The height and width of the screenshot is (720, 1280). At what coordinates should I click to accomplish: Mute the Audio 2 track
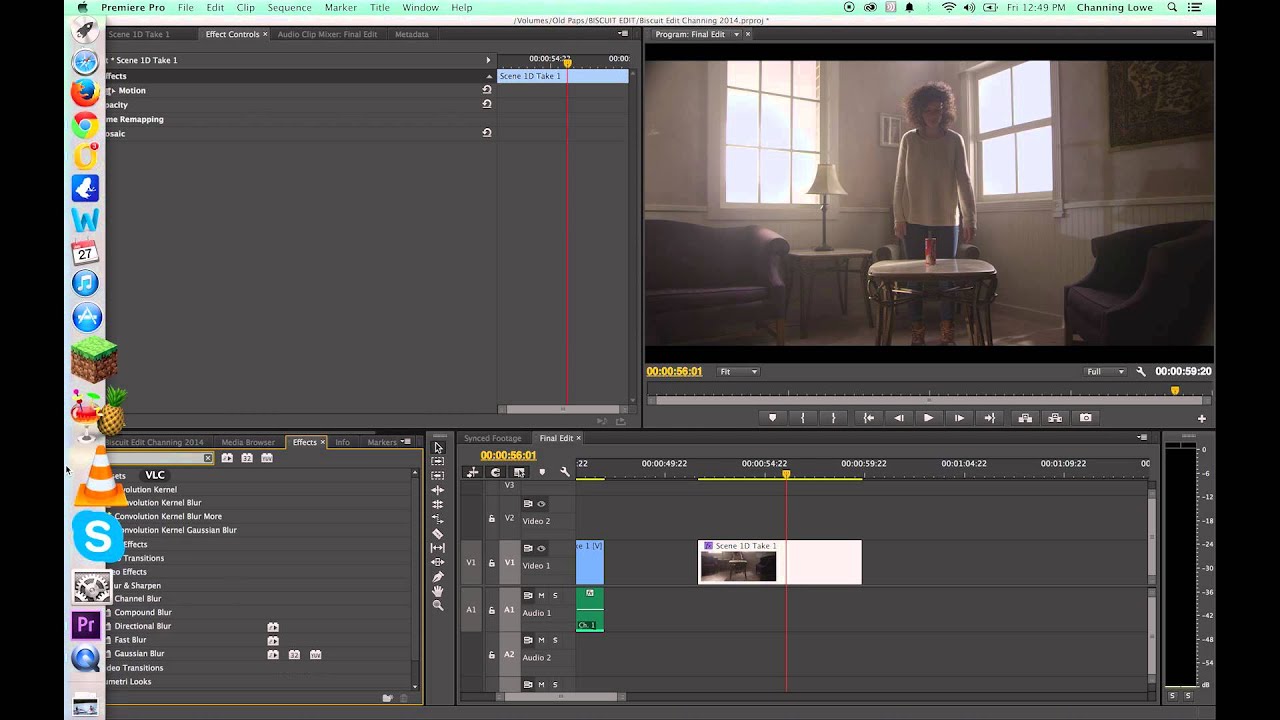pos(541,640)
